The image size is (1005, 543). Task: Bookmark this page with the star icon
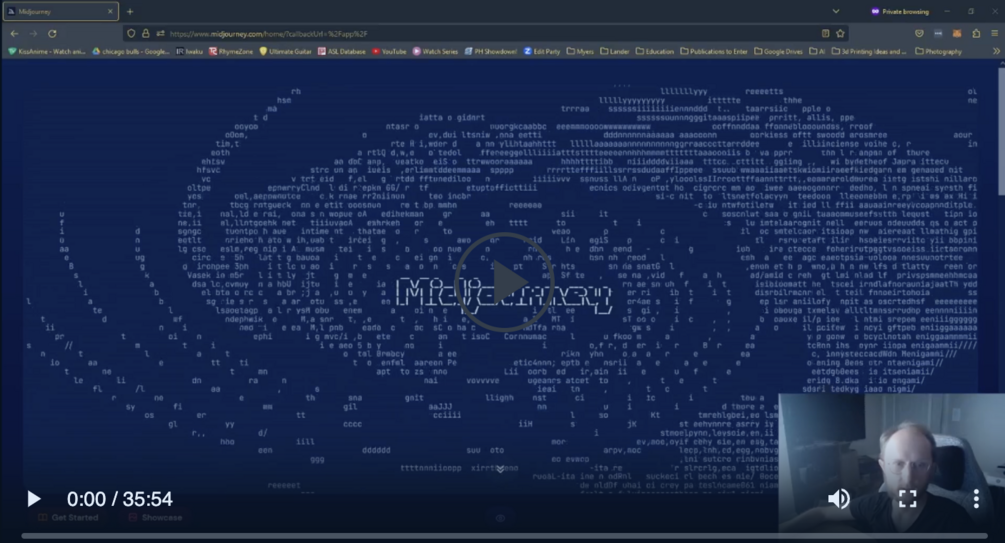[x=840, y=33]
